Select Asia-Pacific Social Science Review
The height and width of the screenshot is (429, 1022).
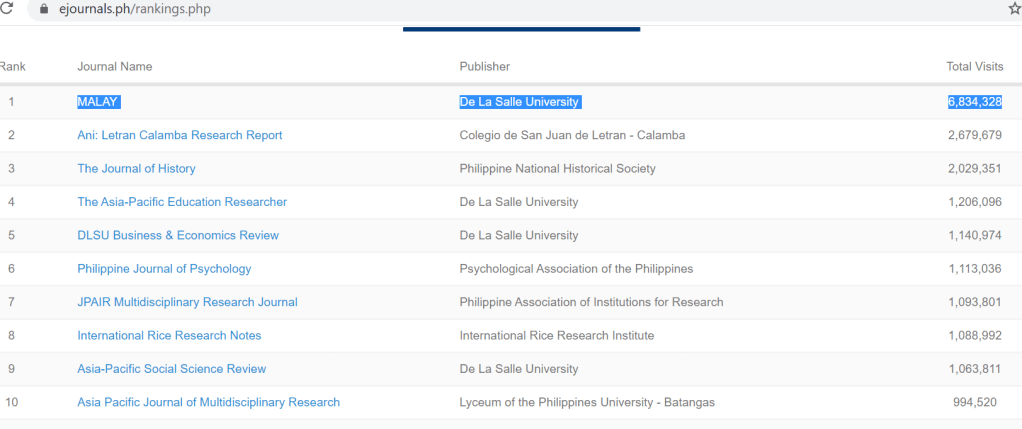coord(171,369)
